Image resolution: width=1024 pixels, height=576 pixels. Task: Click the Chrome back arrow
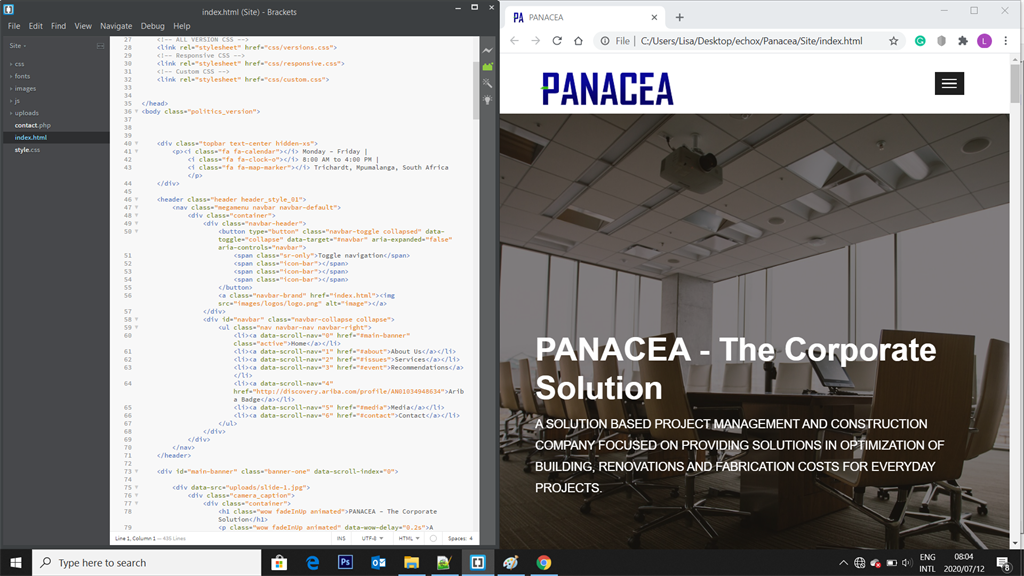[515, 41]
